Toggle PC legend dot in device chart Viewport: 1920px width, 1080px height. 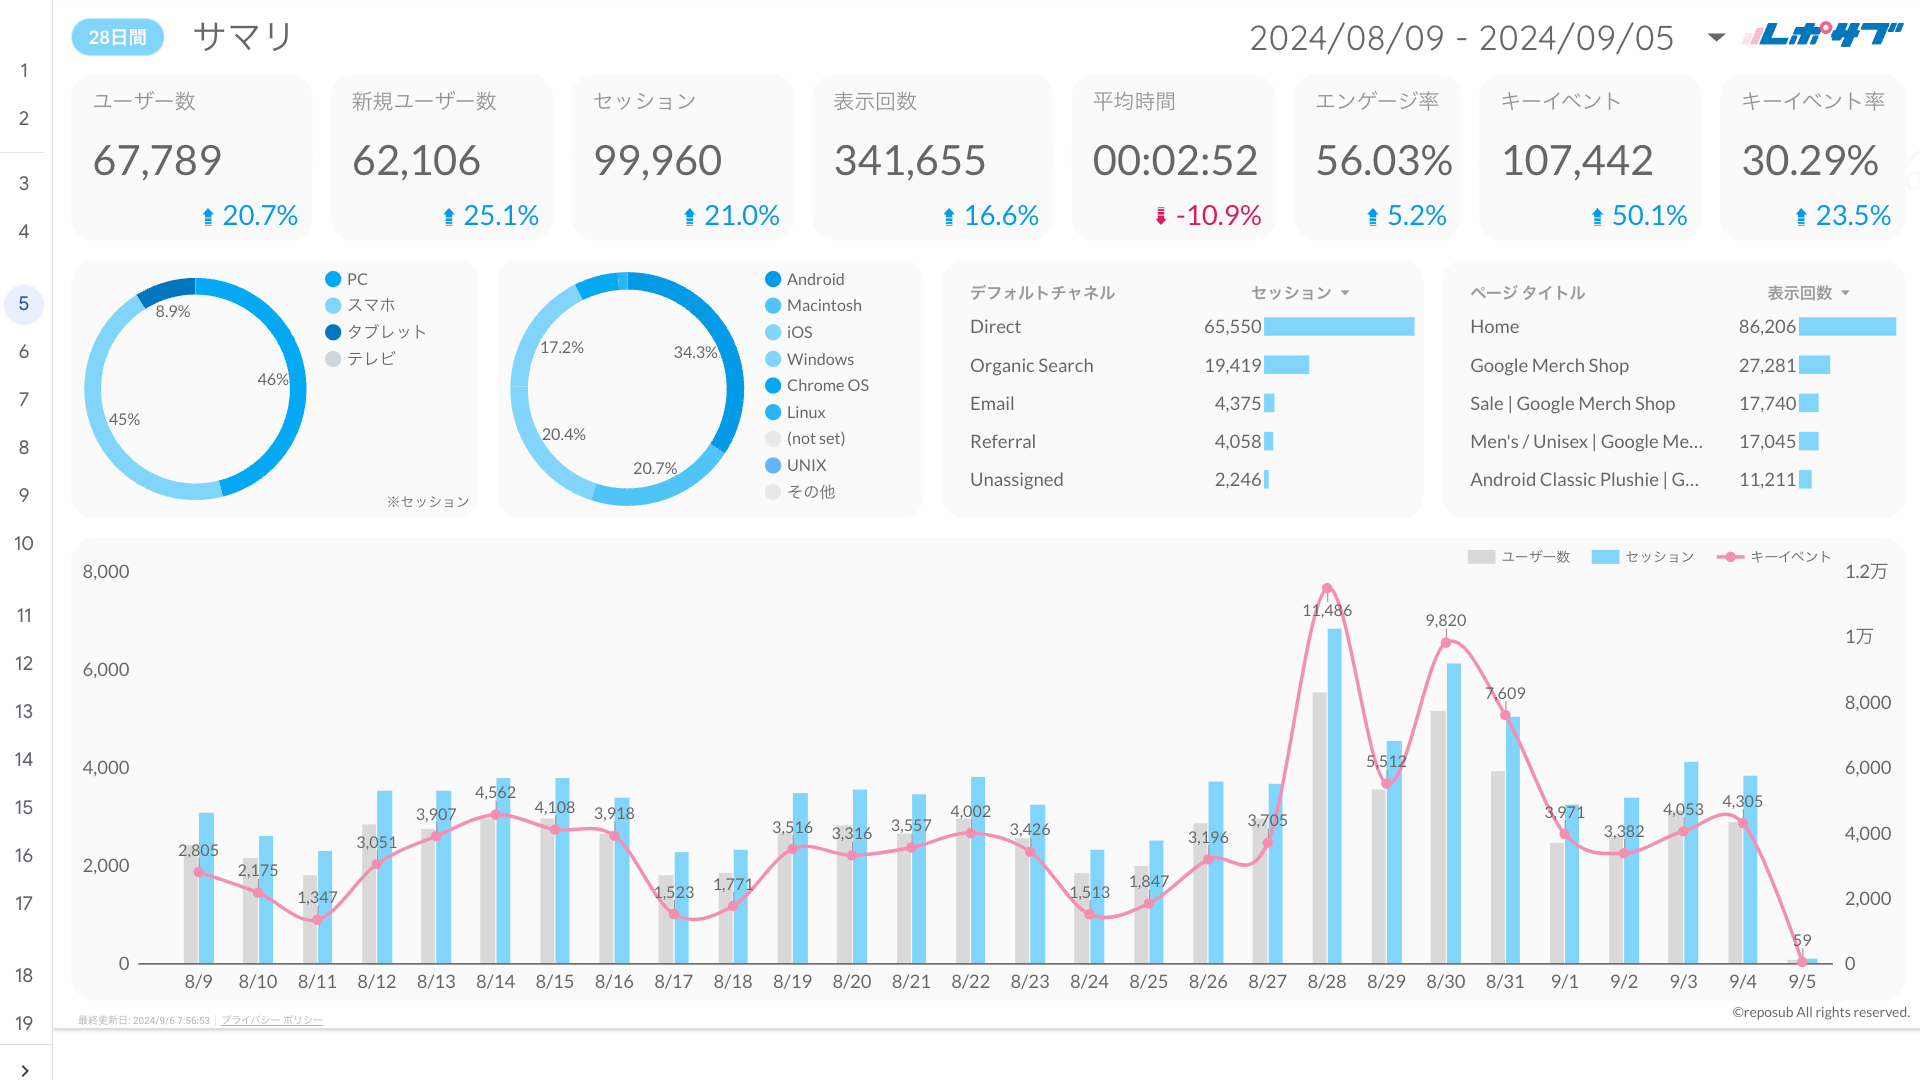click(x=333, y=279)
